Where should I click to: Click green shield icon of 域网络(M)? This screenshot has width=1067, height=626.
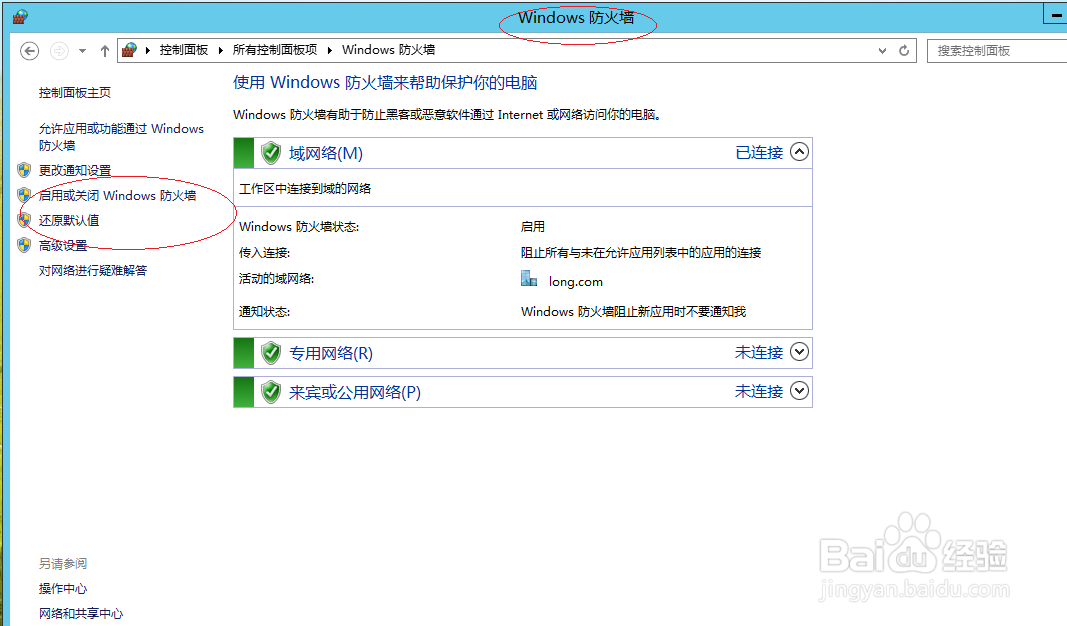tap(271, 153)
